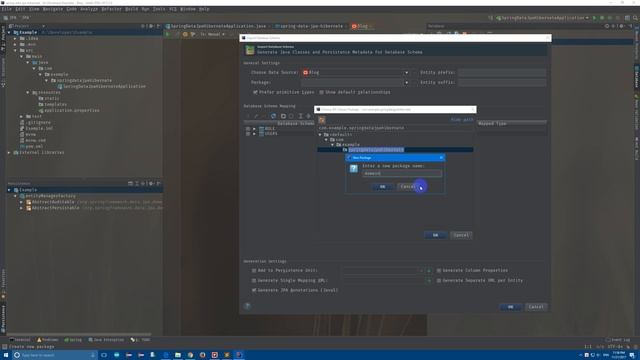Screen dimensions: 640x360
Task: Click Cancel in the Choose Package dialog
Action: pyautogui.click(x=461, y=235)
